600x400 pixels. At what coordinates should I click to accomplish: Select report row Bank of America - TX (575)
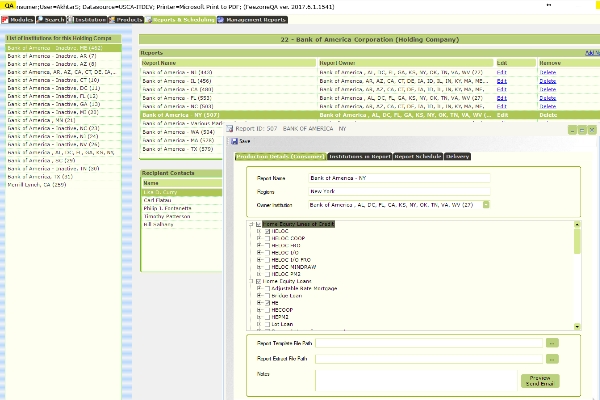[182, 149]
